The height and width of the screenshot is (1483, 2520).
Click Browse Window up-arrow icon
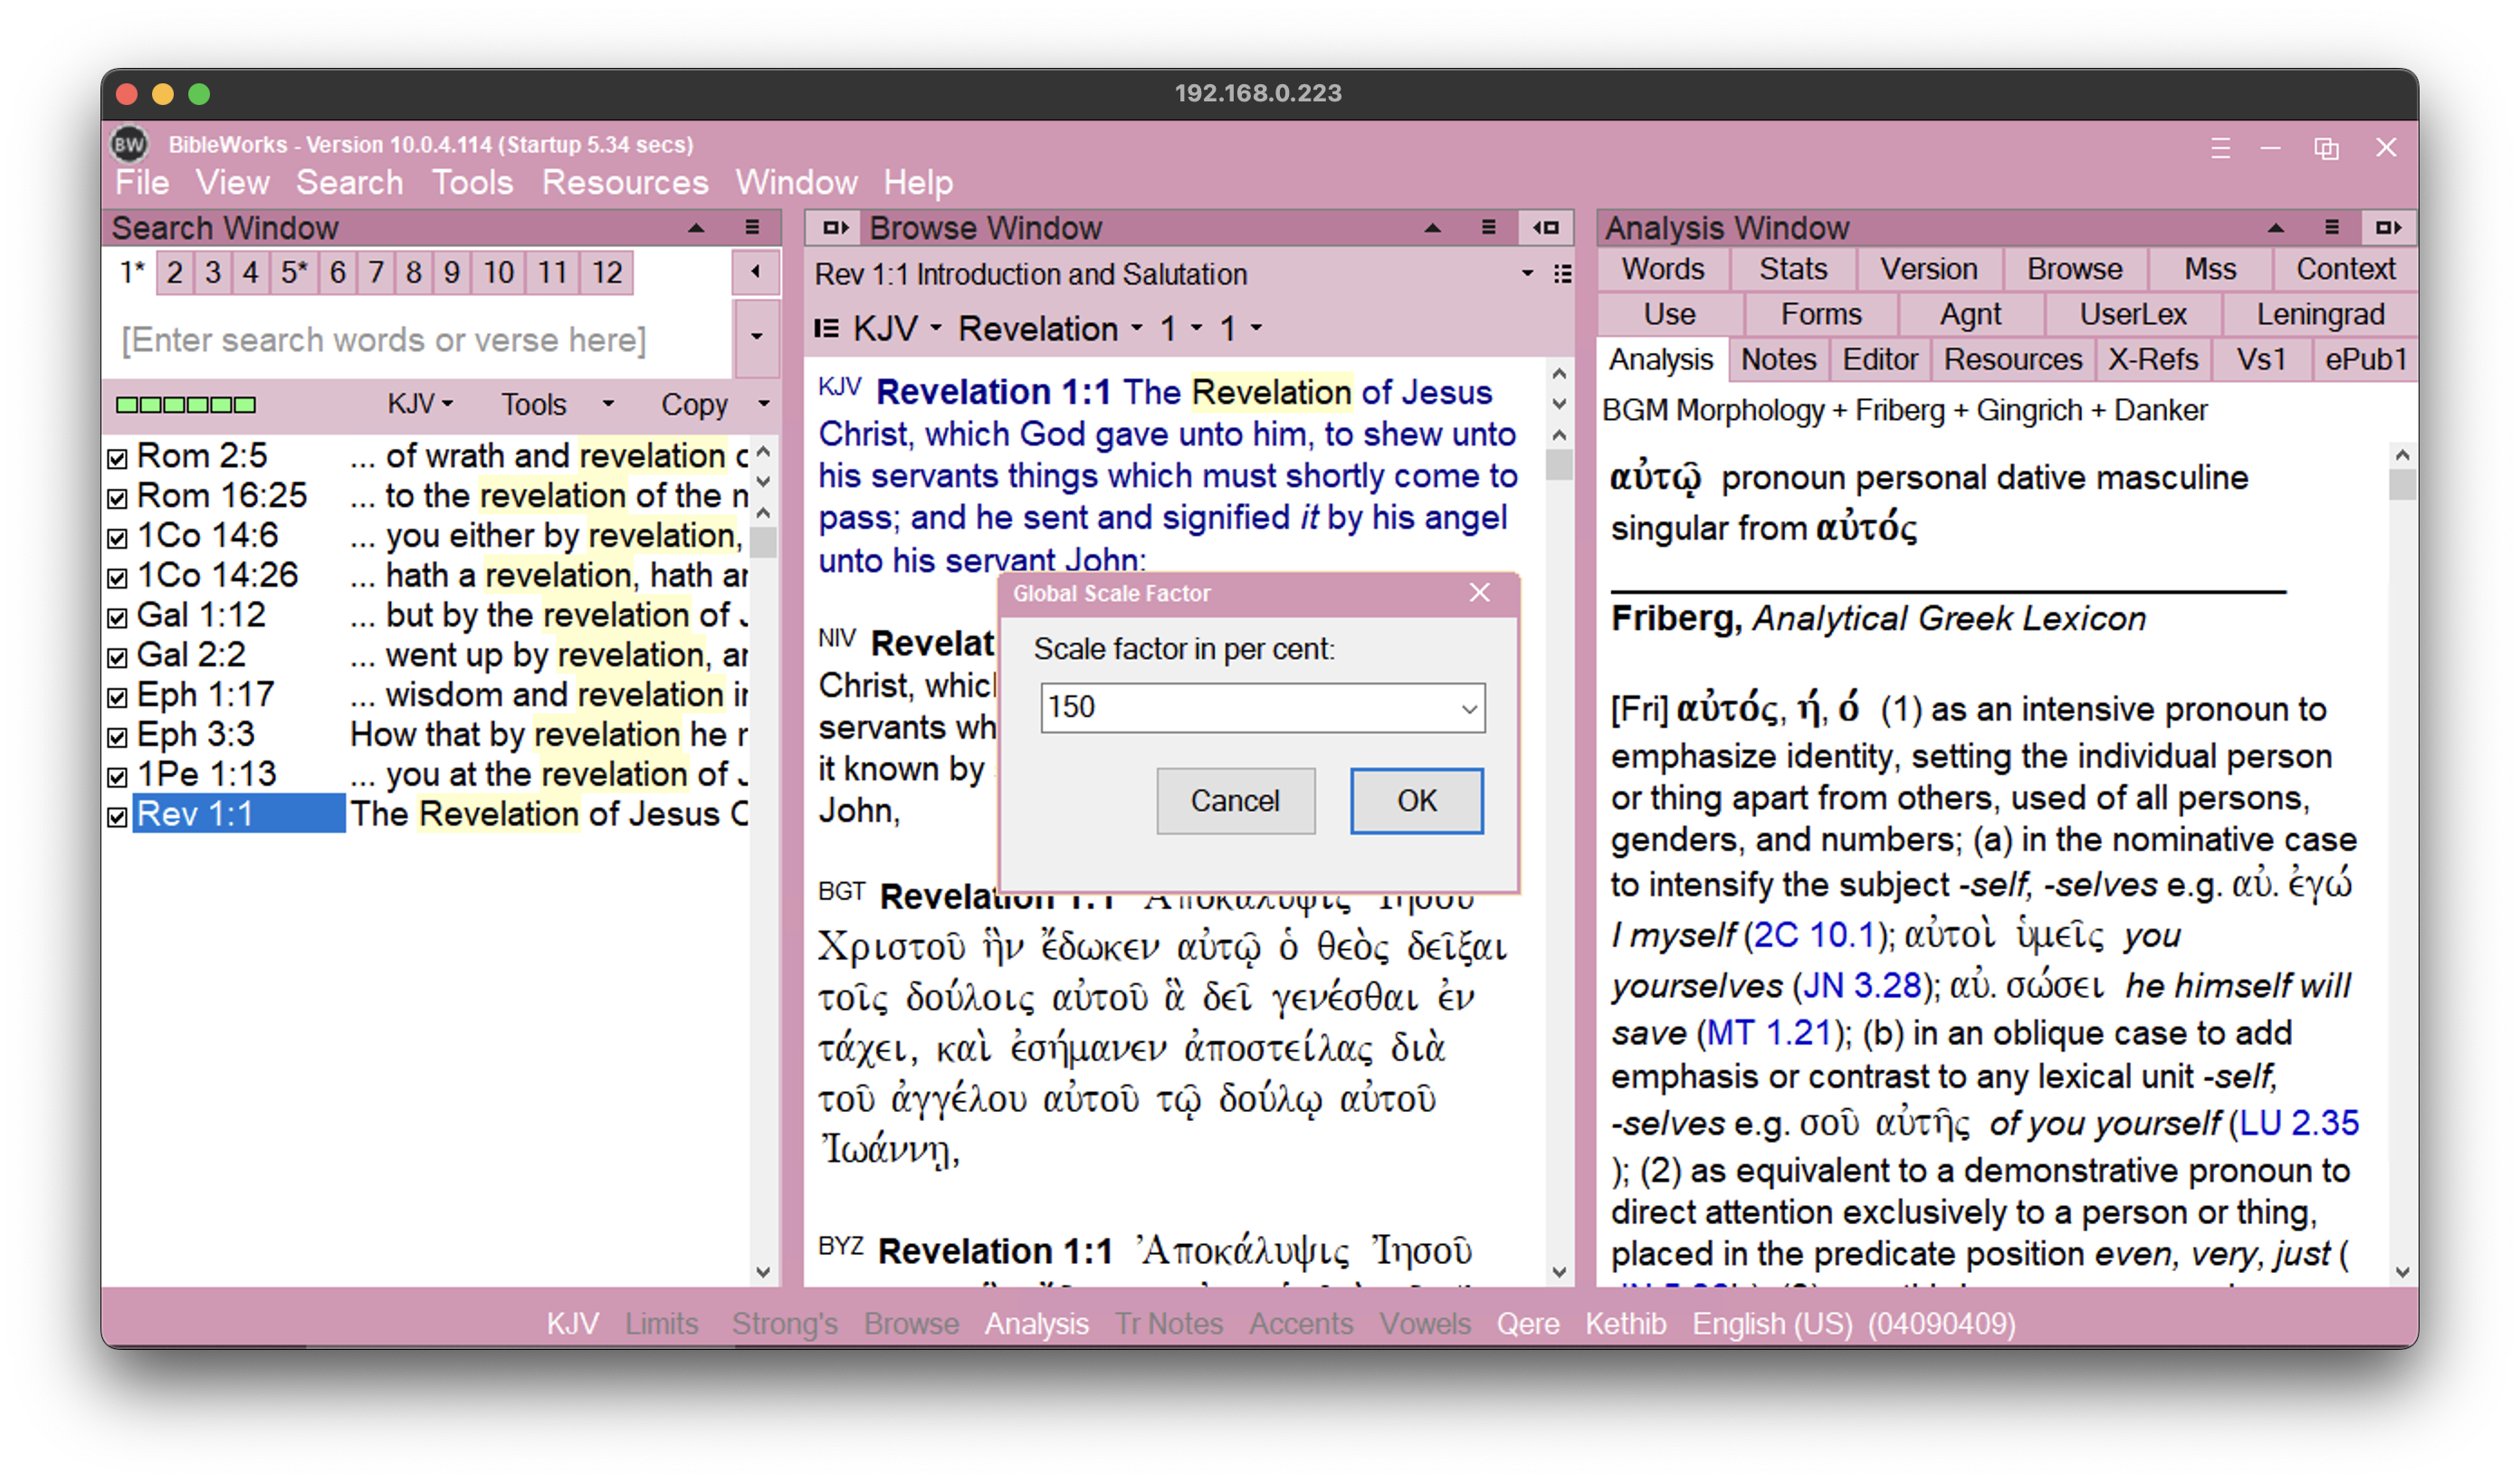tap(1432, 229)
